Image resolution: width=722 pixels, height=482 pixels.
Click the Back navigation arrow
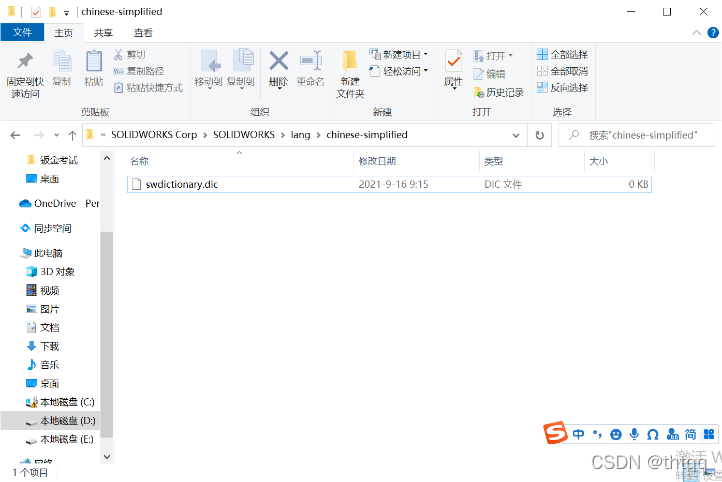click(x=15, y=135)
